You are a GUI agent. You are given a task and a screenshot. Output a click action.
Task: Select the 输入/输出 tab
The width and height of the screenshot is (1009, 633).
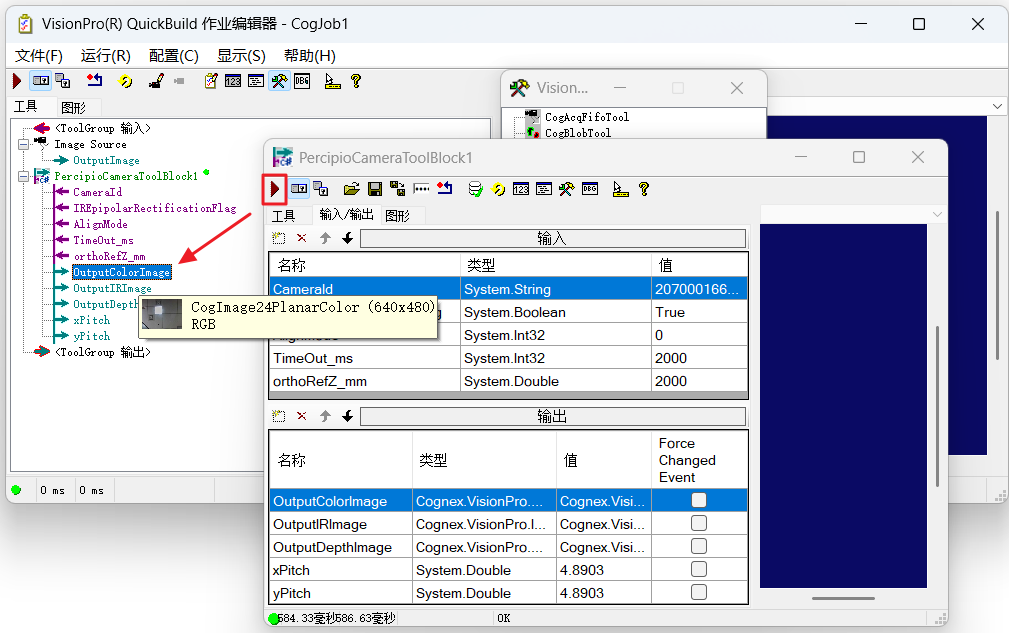pyautogui.click(x=346, y=214)
